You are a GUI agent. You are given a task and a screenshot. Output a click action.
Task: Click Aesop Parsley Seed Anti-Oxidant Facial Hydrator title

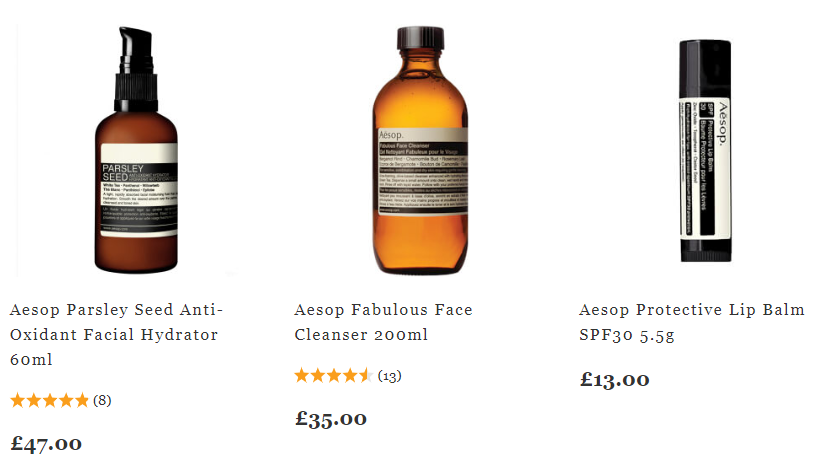[116, 335]
